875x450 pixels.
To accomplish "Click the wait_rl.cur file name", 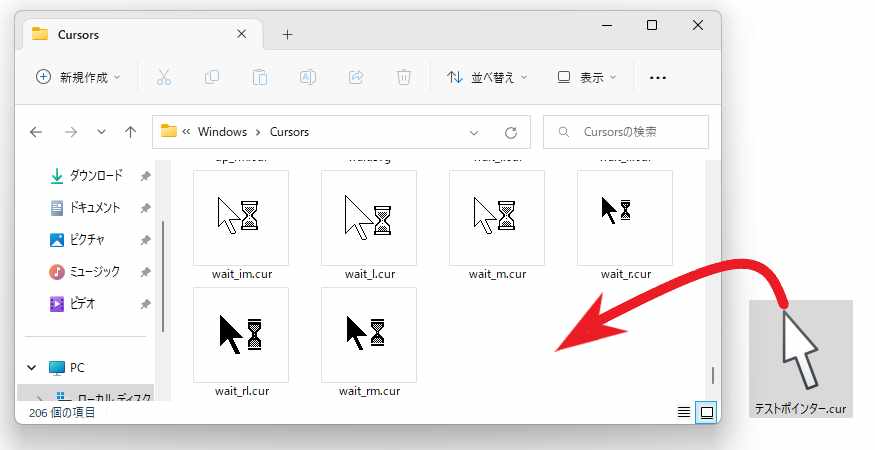I will pos(242,391).
